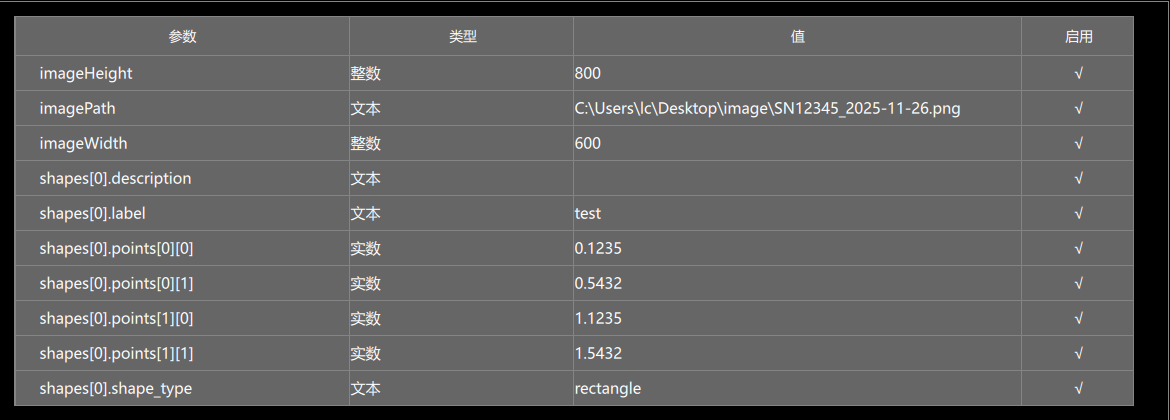Open type cell 实数 for shapes[0].points[1][1]

point(366,353)
